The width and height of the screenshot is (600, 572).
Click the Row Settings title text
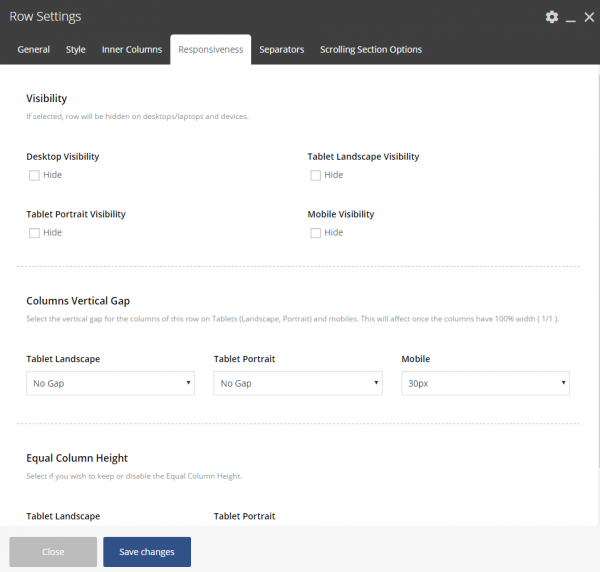click(45, 17)
